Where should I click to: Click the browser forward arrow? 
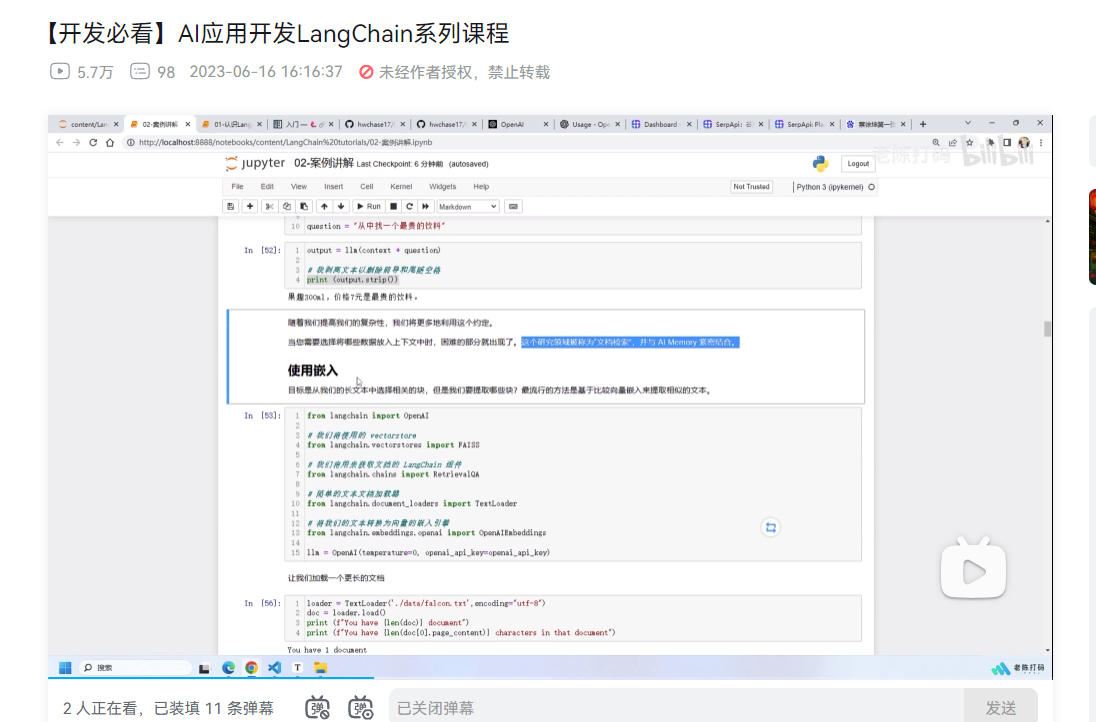tap(76, 143)
